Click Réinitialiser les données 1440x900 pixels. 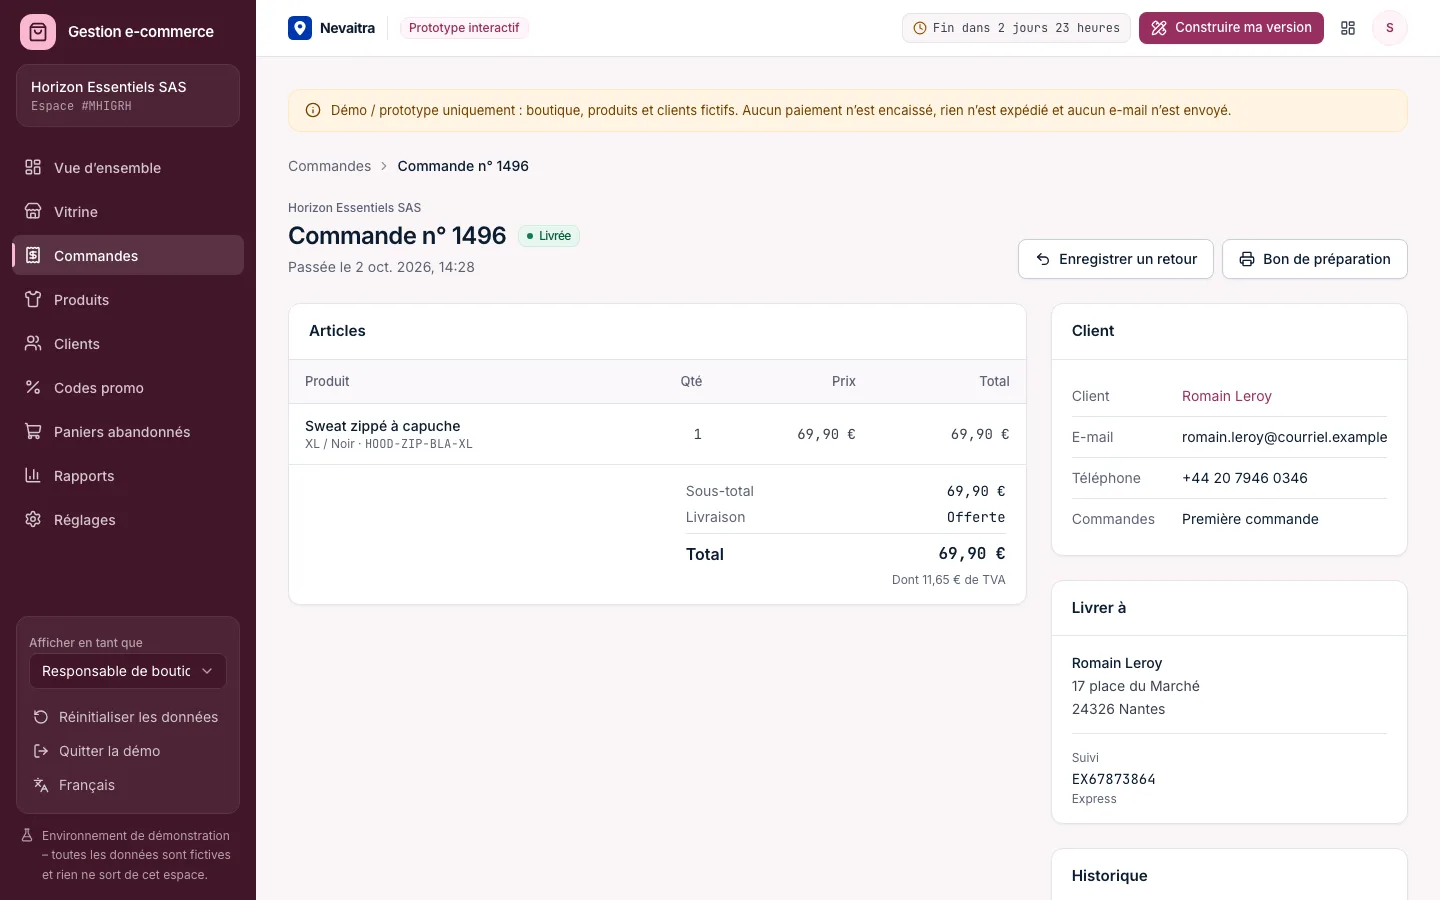pyautogui.click(x=126, y=717)
